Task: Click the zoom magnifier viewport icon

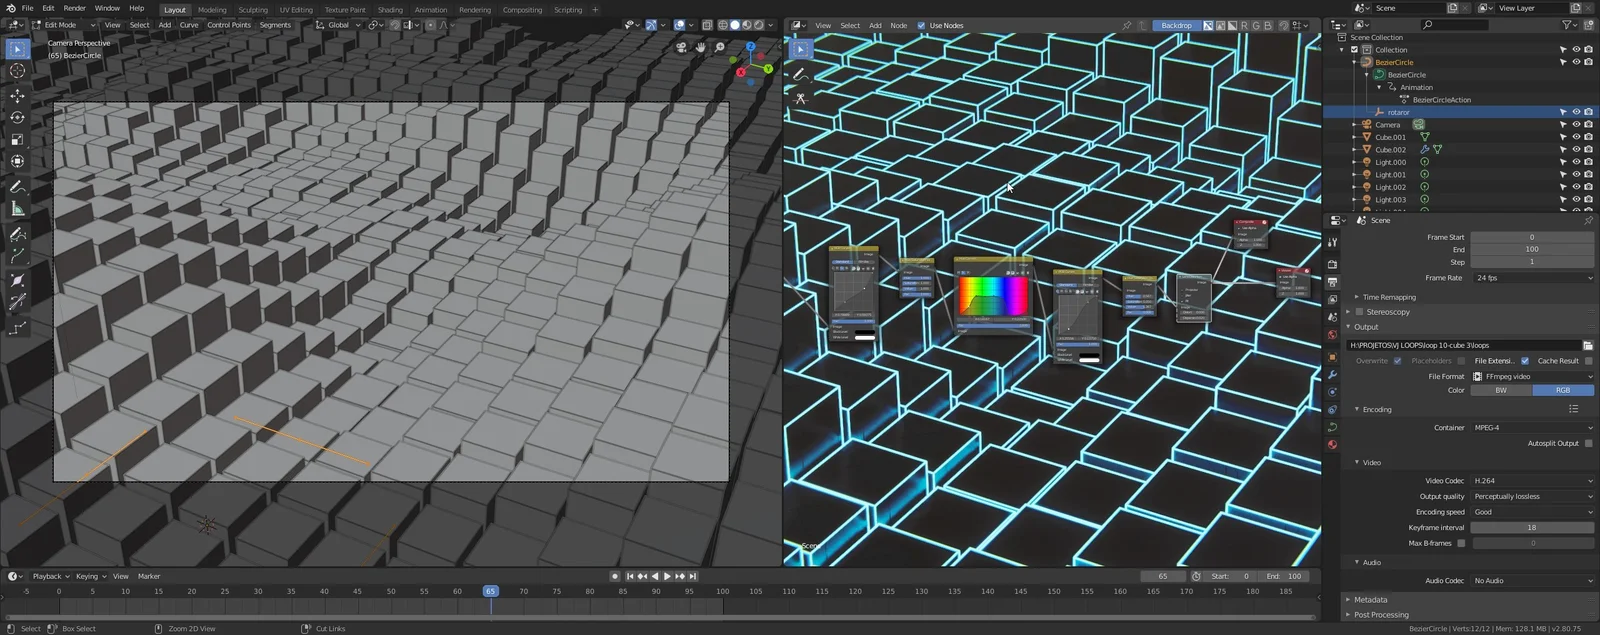Action: coord(720,47)
